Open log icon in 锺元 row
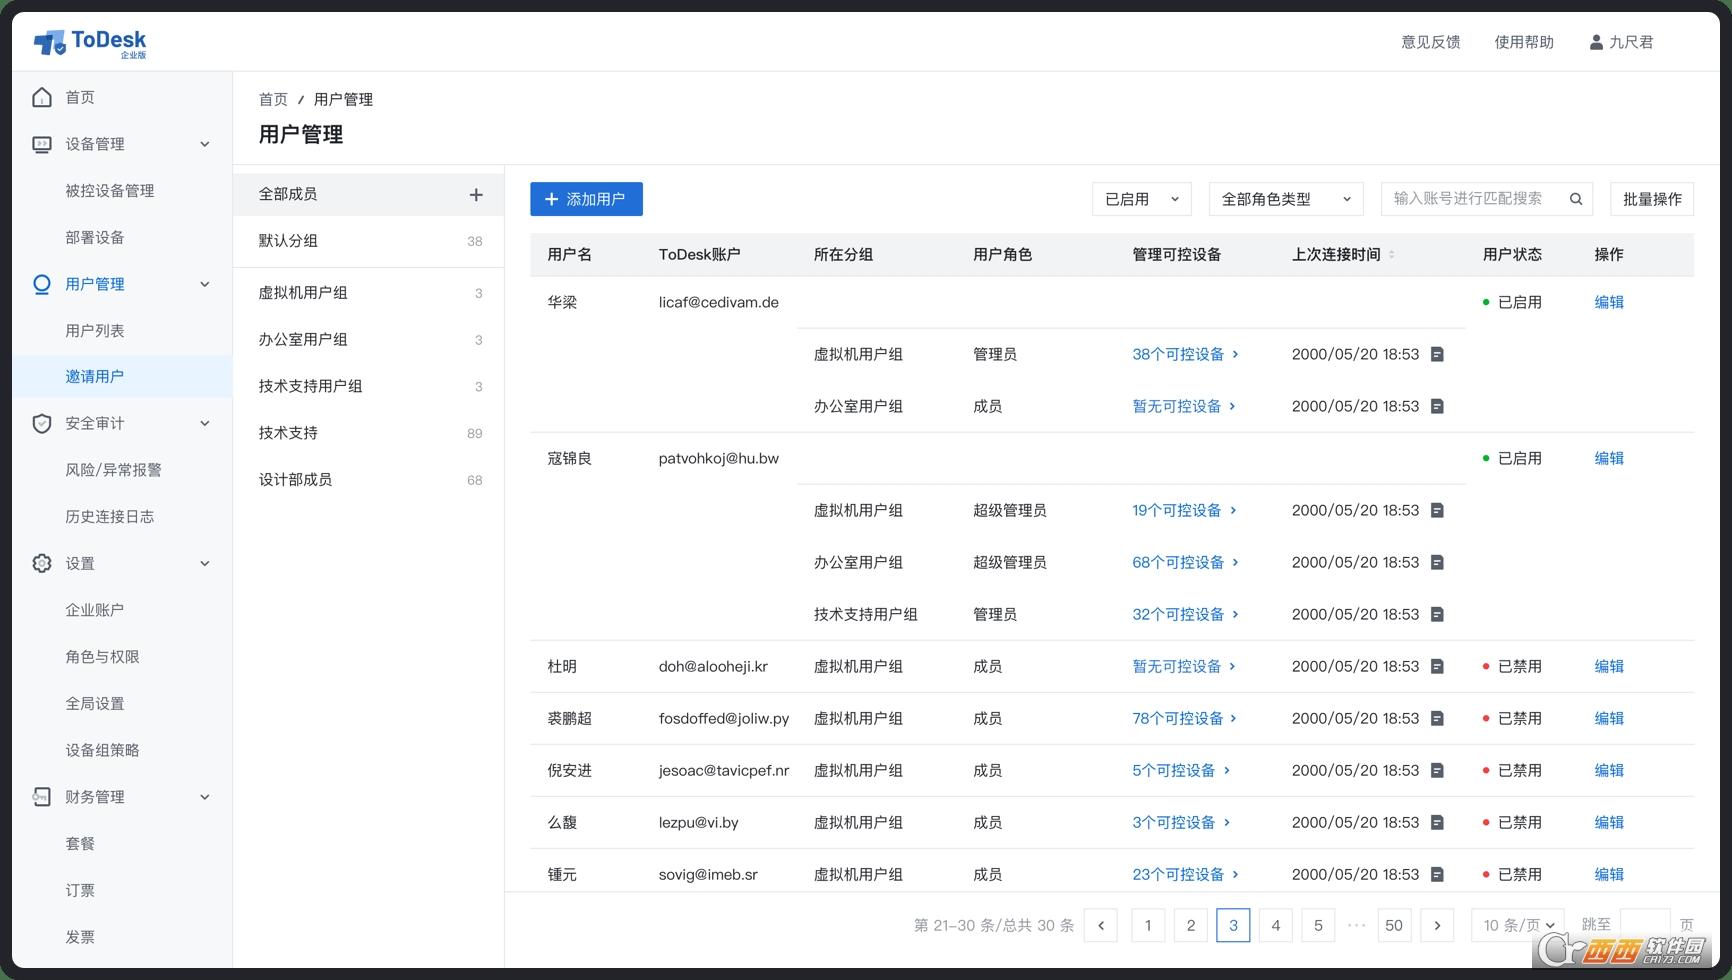The image size is (1732, 980). [1437, 874]
